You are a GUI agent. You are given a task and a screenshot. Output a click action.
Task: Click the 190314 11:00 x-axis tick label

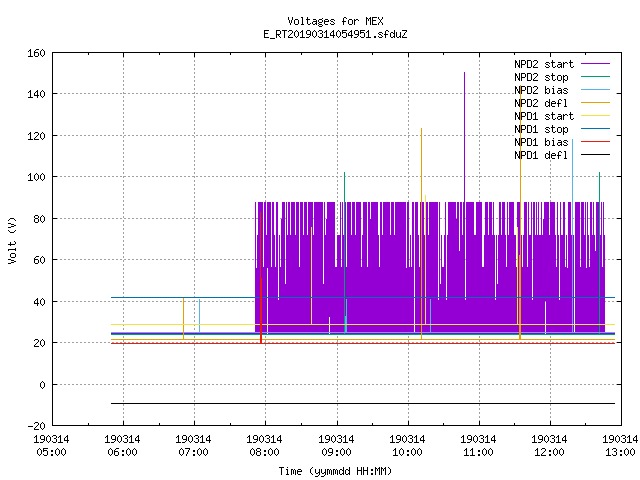click(478, 446)
